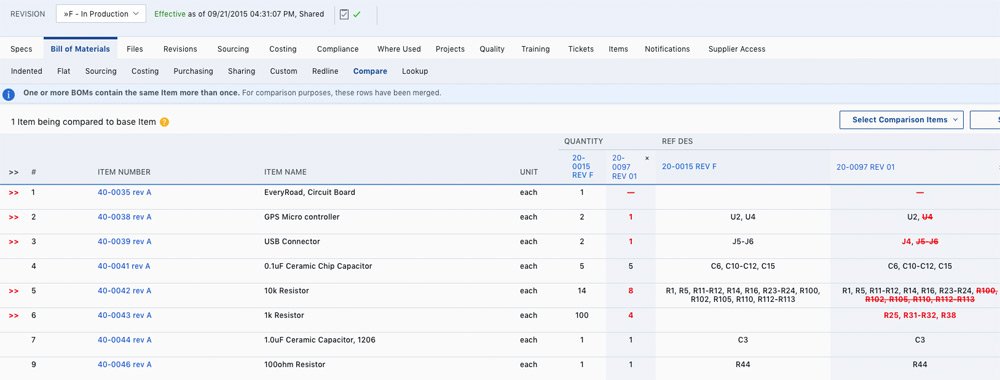Expand row 3 differences via red >> marker
The height and width of the screenshot is (380, 1000).
(13, 242)
